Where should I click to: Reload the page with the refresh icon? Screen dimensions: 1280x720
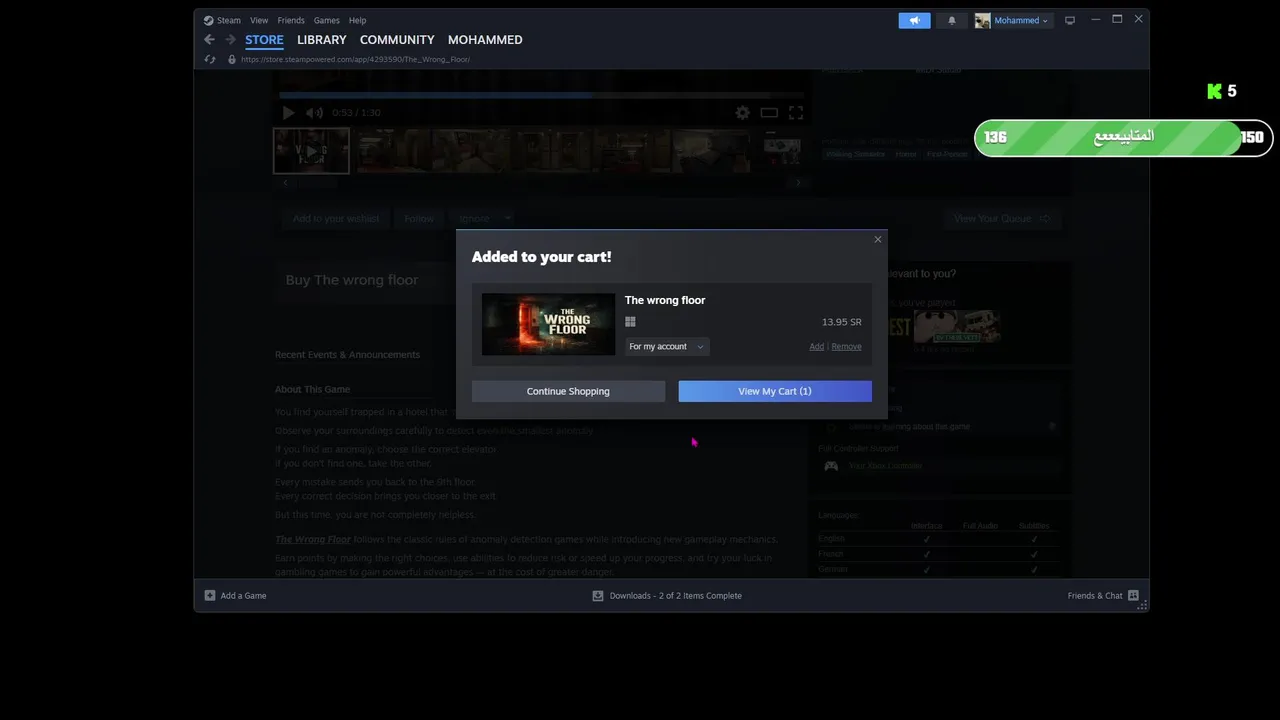coord(210,59)
